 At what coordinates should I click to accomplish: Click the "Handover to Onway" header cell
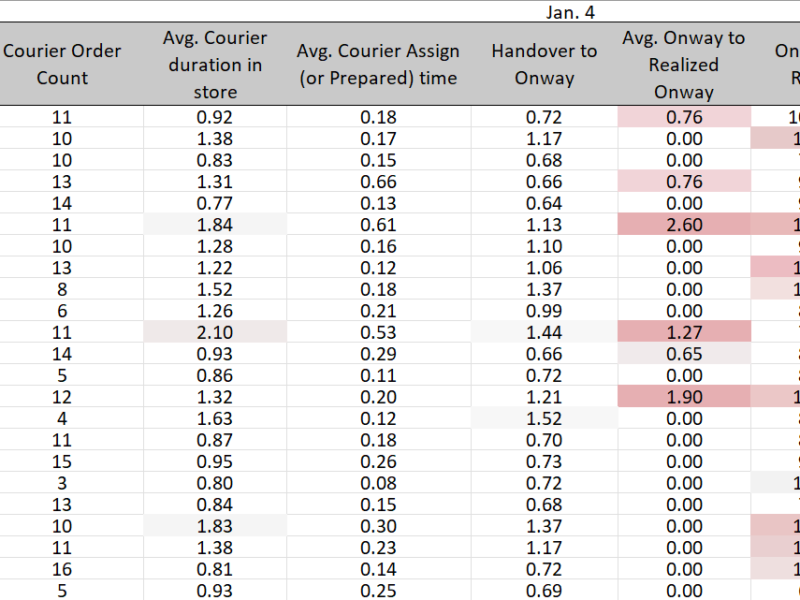[x=544, y=64]
